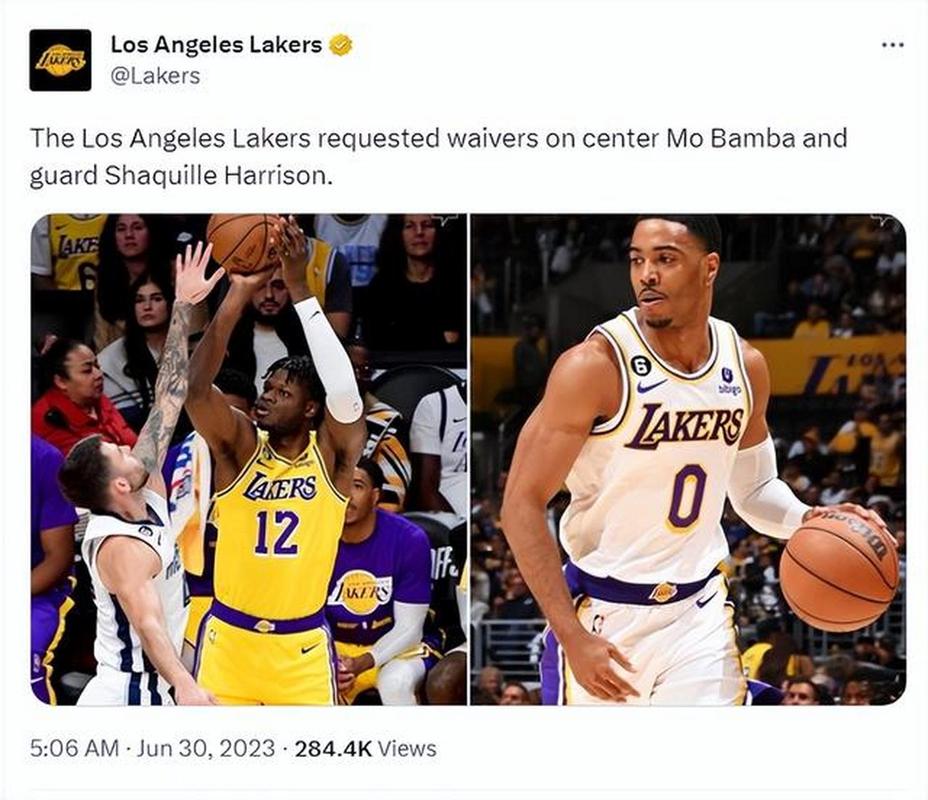
Task: Open the 284.4K Views analytics
Action: point(365,749)
